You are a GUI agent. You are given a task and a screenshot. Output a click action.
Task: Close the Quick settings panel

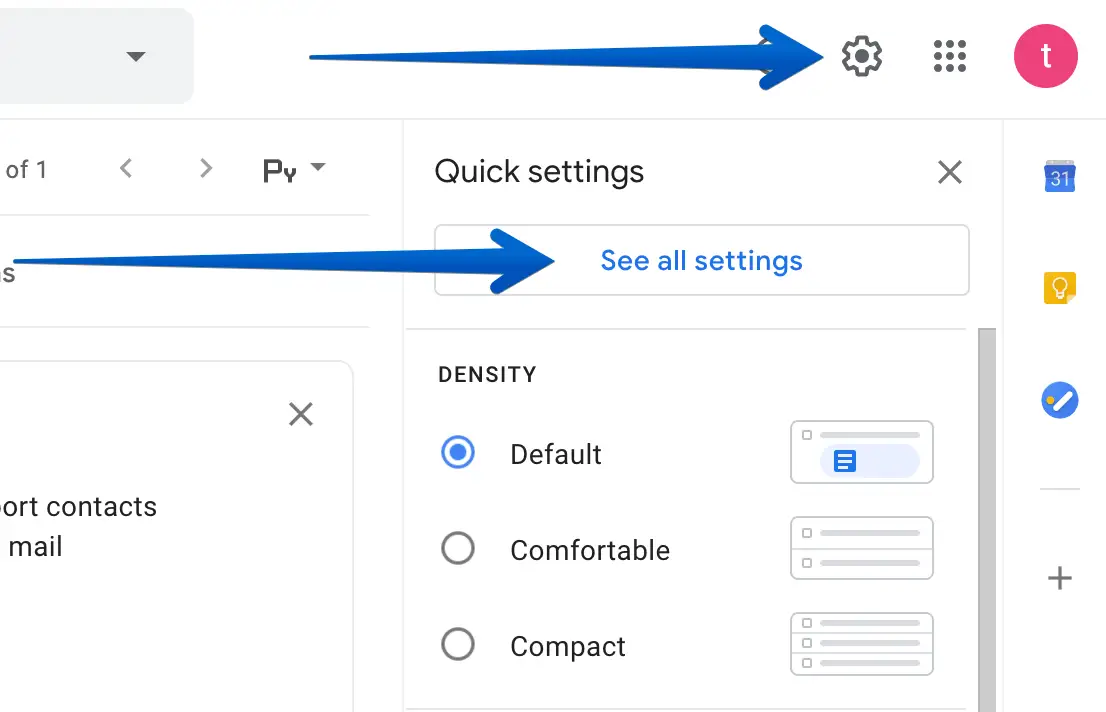click(x=949, y=172)
